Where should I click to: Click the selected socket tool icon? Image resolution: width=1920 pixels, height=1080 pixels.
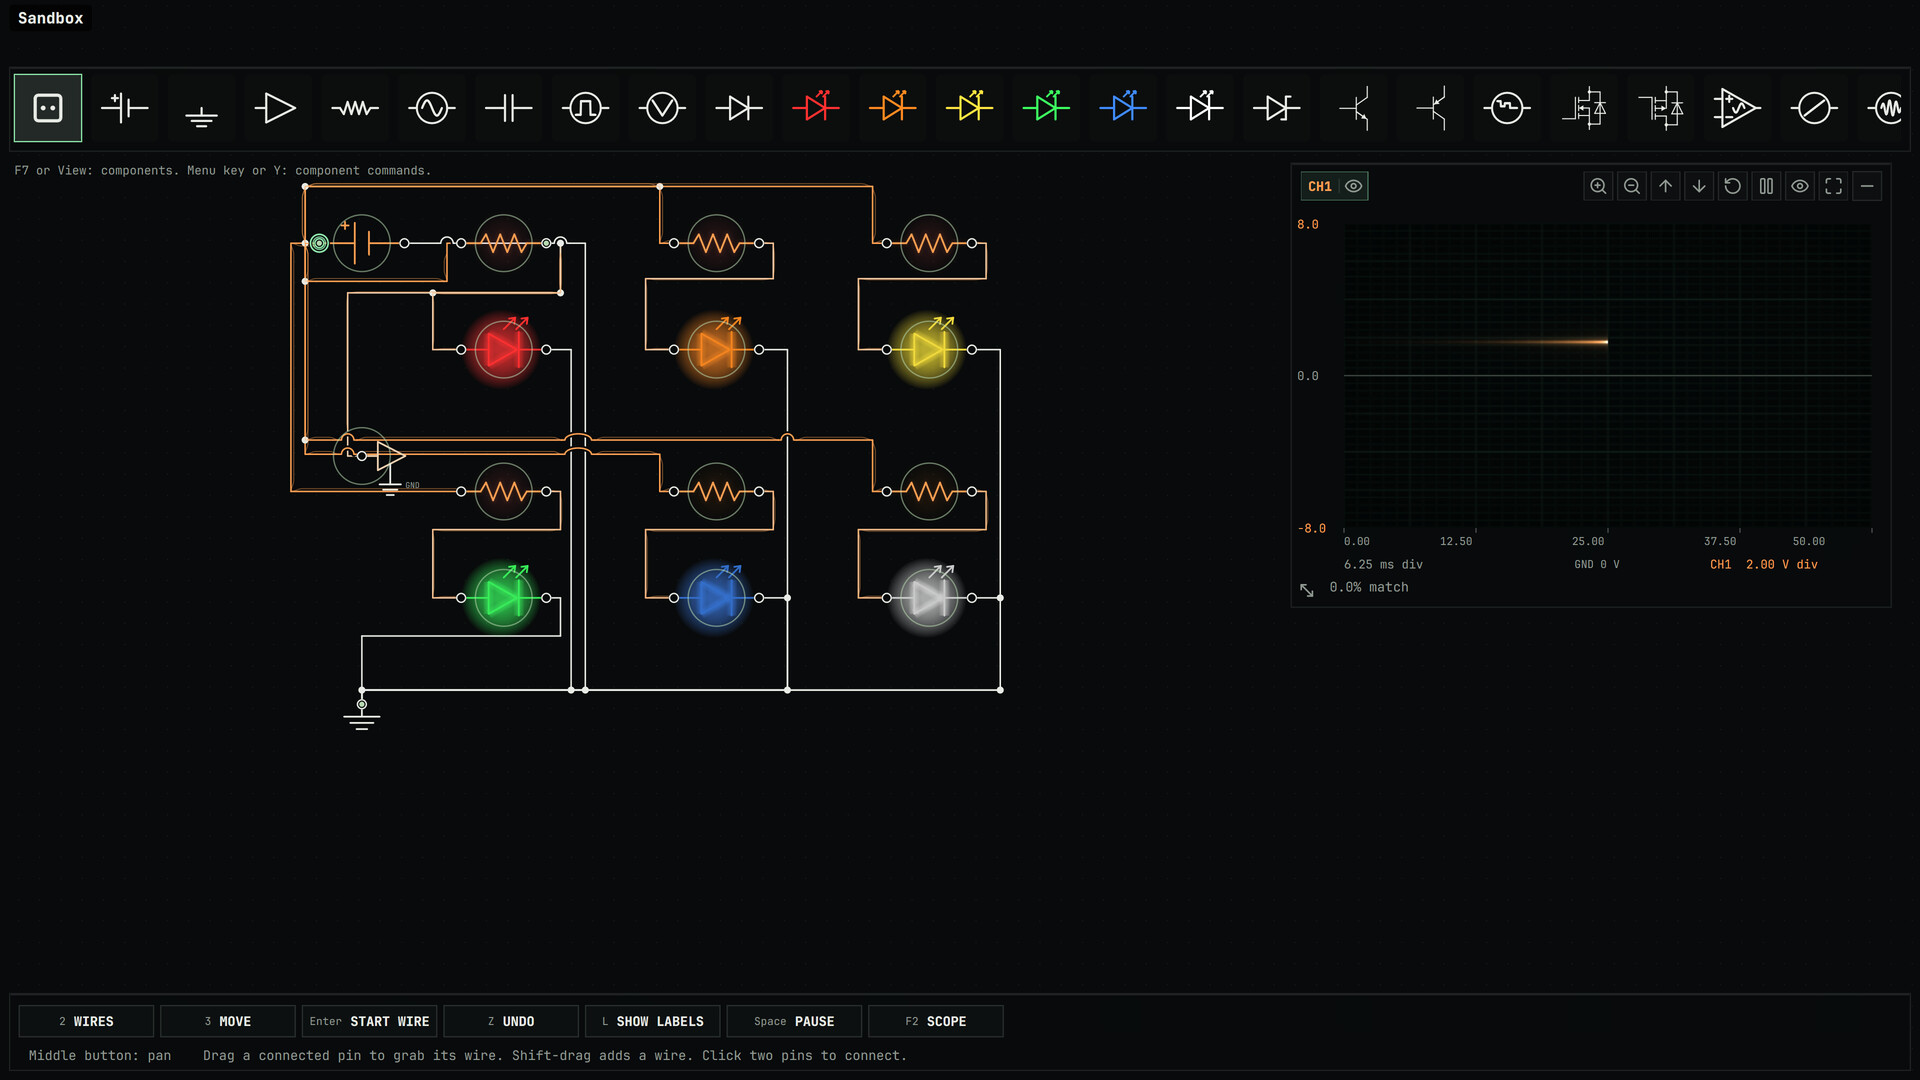[x=48, y=108]
